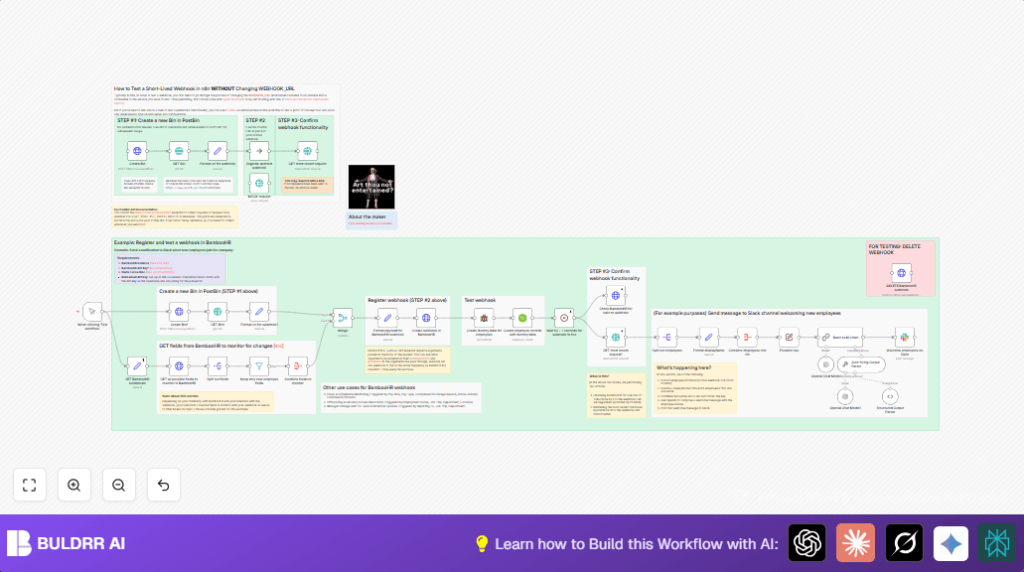Image resolution: width=1024 pixels, height=572 pixels.
Task: Select the manual trigger node with cursor icon
Action: (x=92, y=310)
